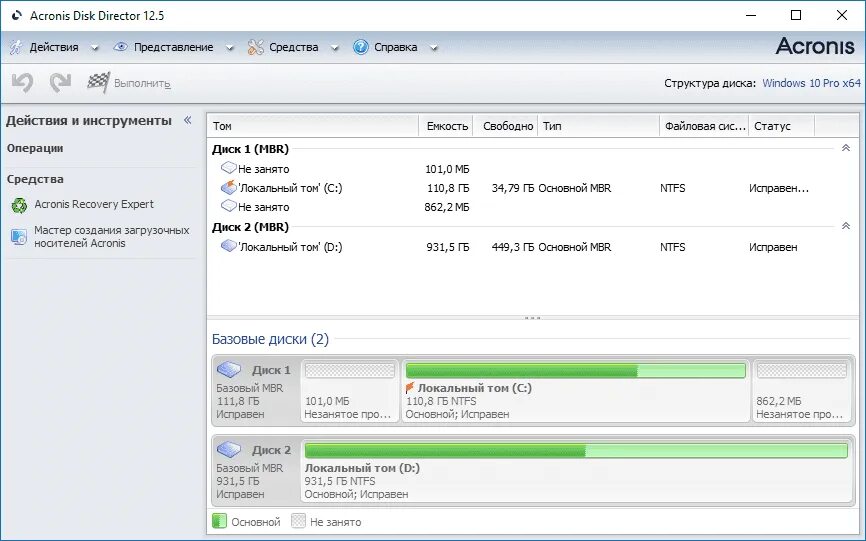Collapse the Диск 2 (MBR) group
Image resolution: width=866 pixels, height=541 pixels.
[x=846, y=226]
